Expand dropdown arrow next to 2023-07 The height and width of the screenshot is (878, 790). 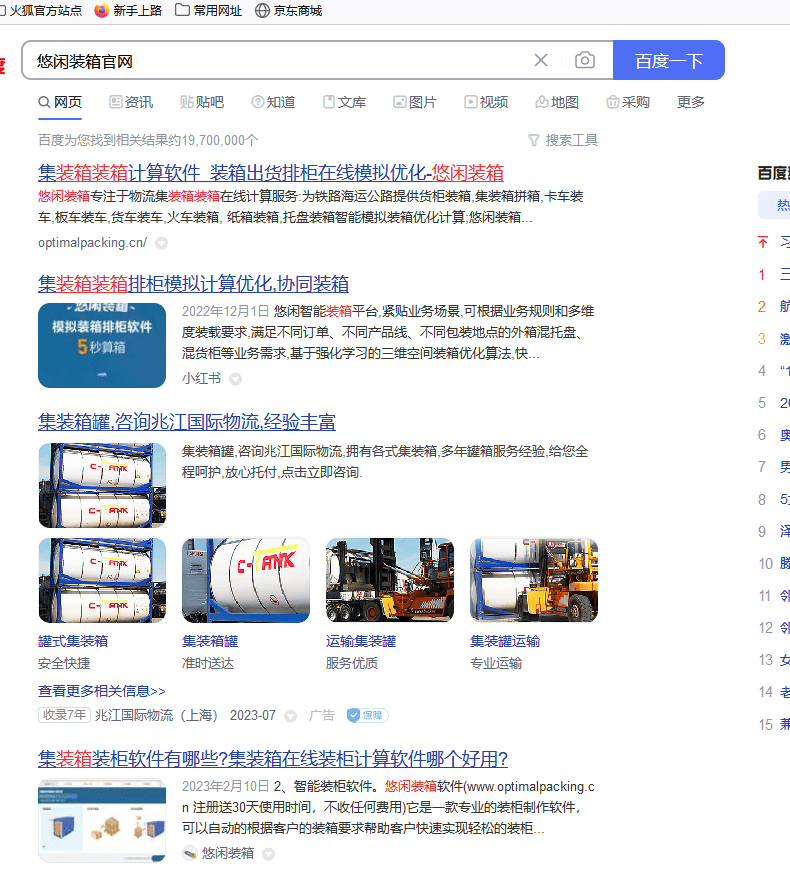(290, 716)
